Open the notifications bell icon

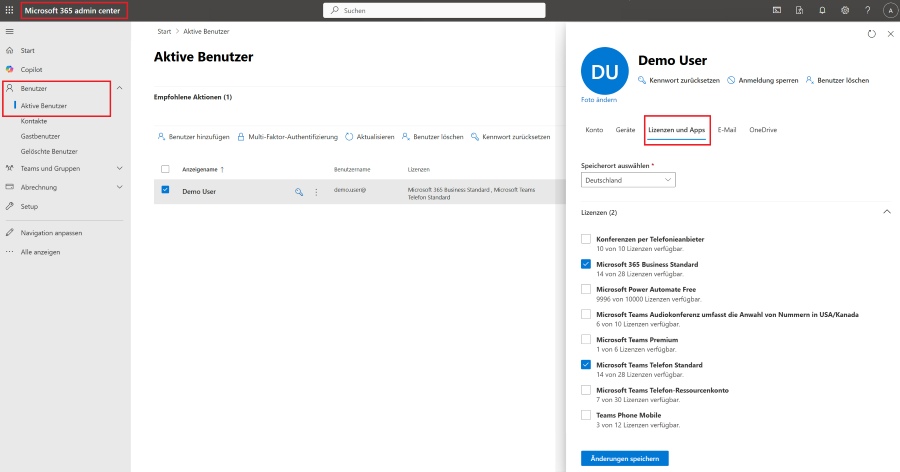(822, 10)
